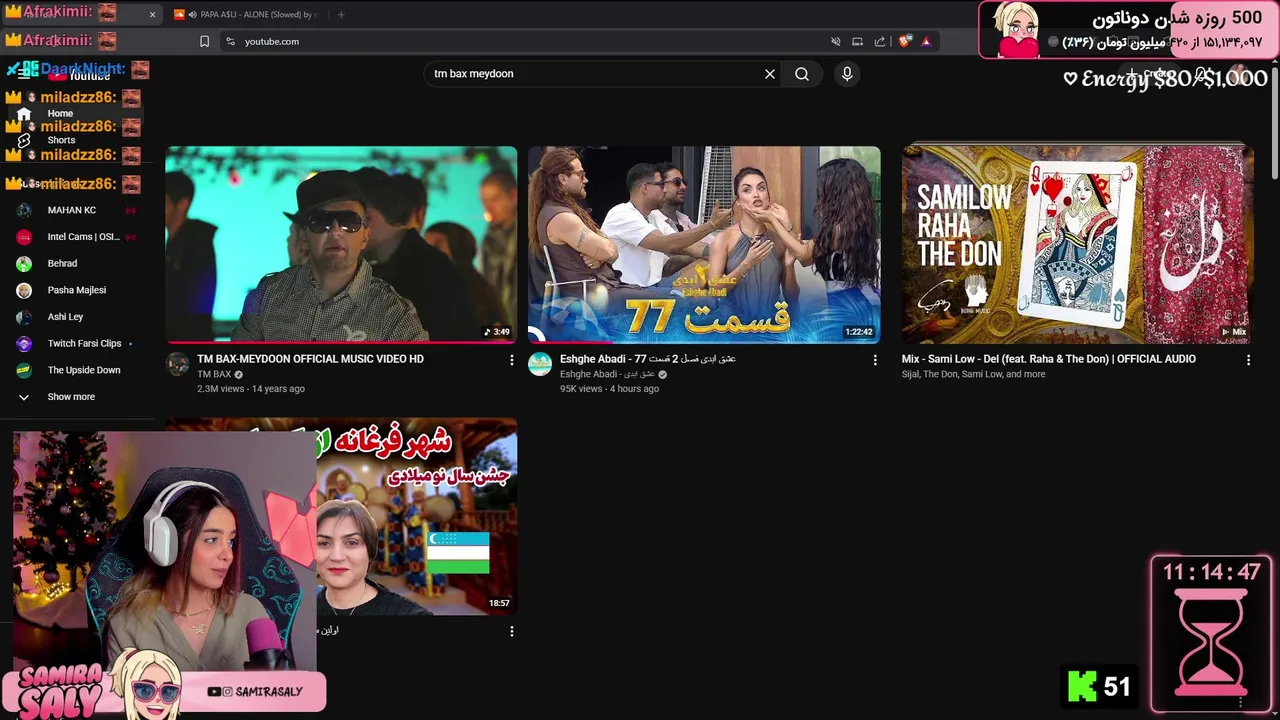Click the Twitch Farsi Clips avatar

pos(24,344)
